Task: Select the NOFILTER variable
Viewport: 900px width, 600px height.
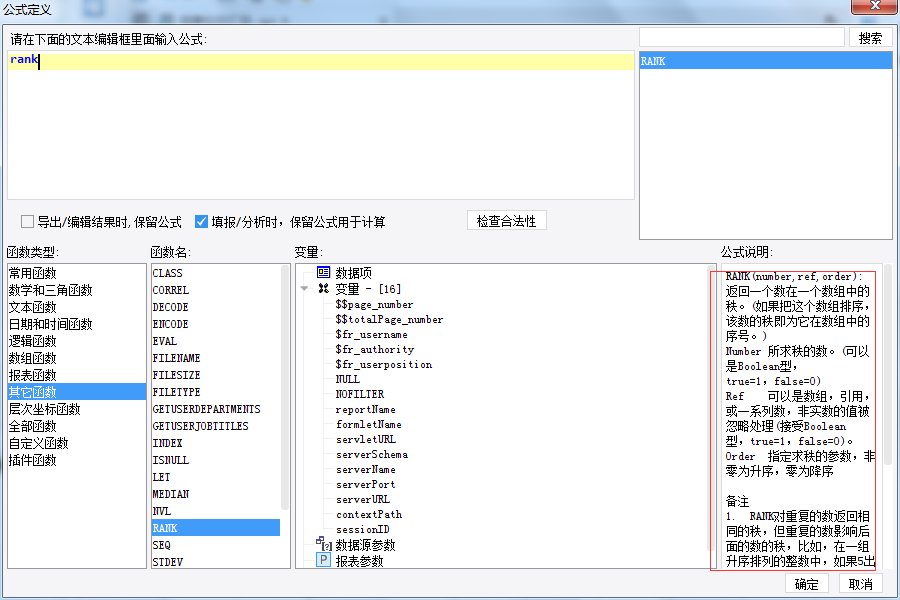Action: 359,394
